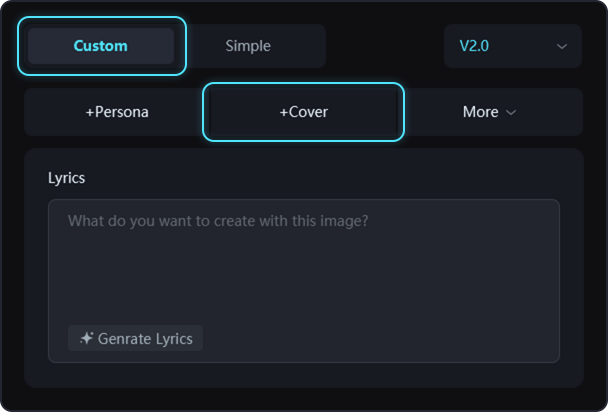The image size is (608, 412).
Task: Add a persona with +Persona
Action: [x=117, y=112]
